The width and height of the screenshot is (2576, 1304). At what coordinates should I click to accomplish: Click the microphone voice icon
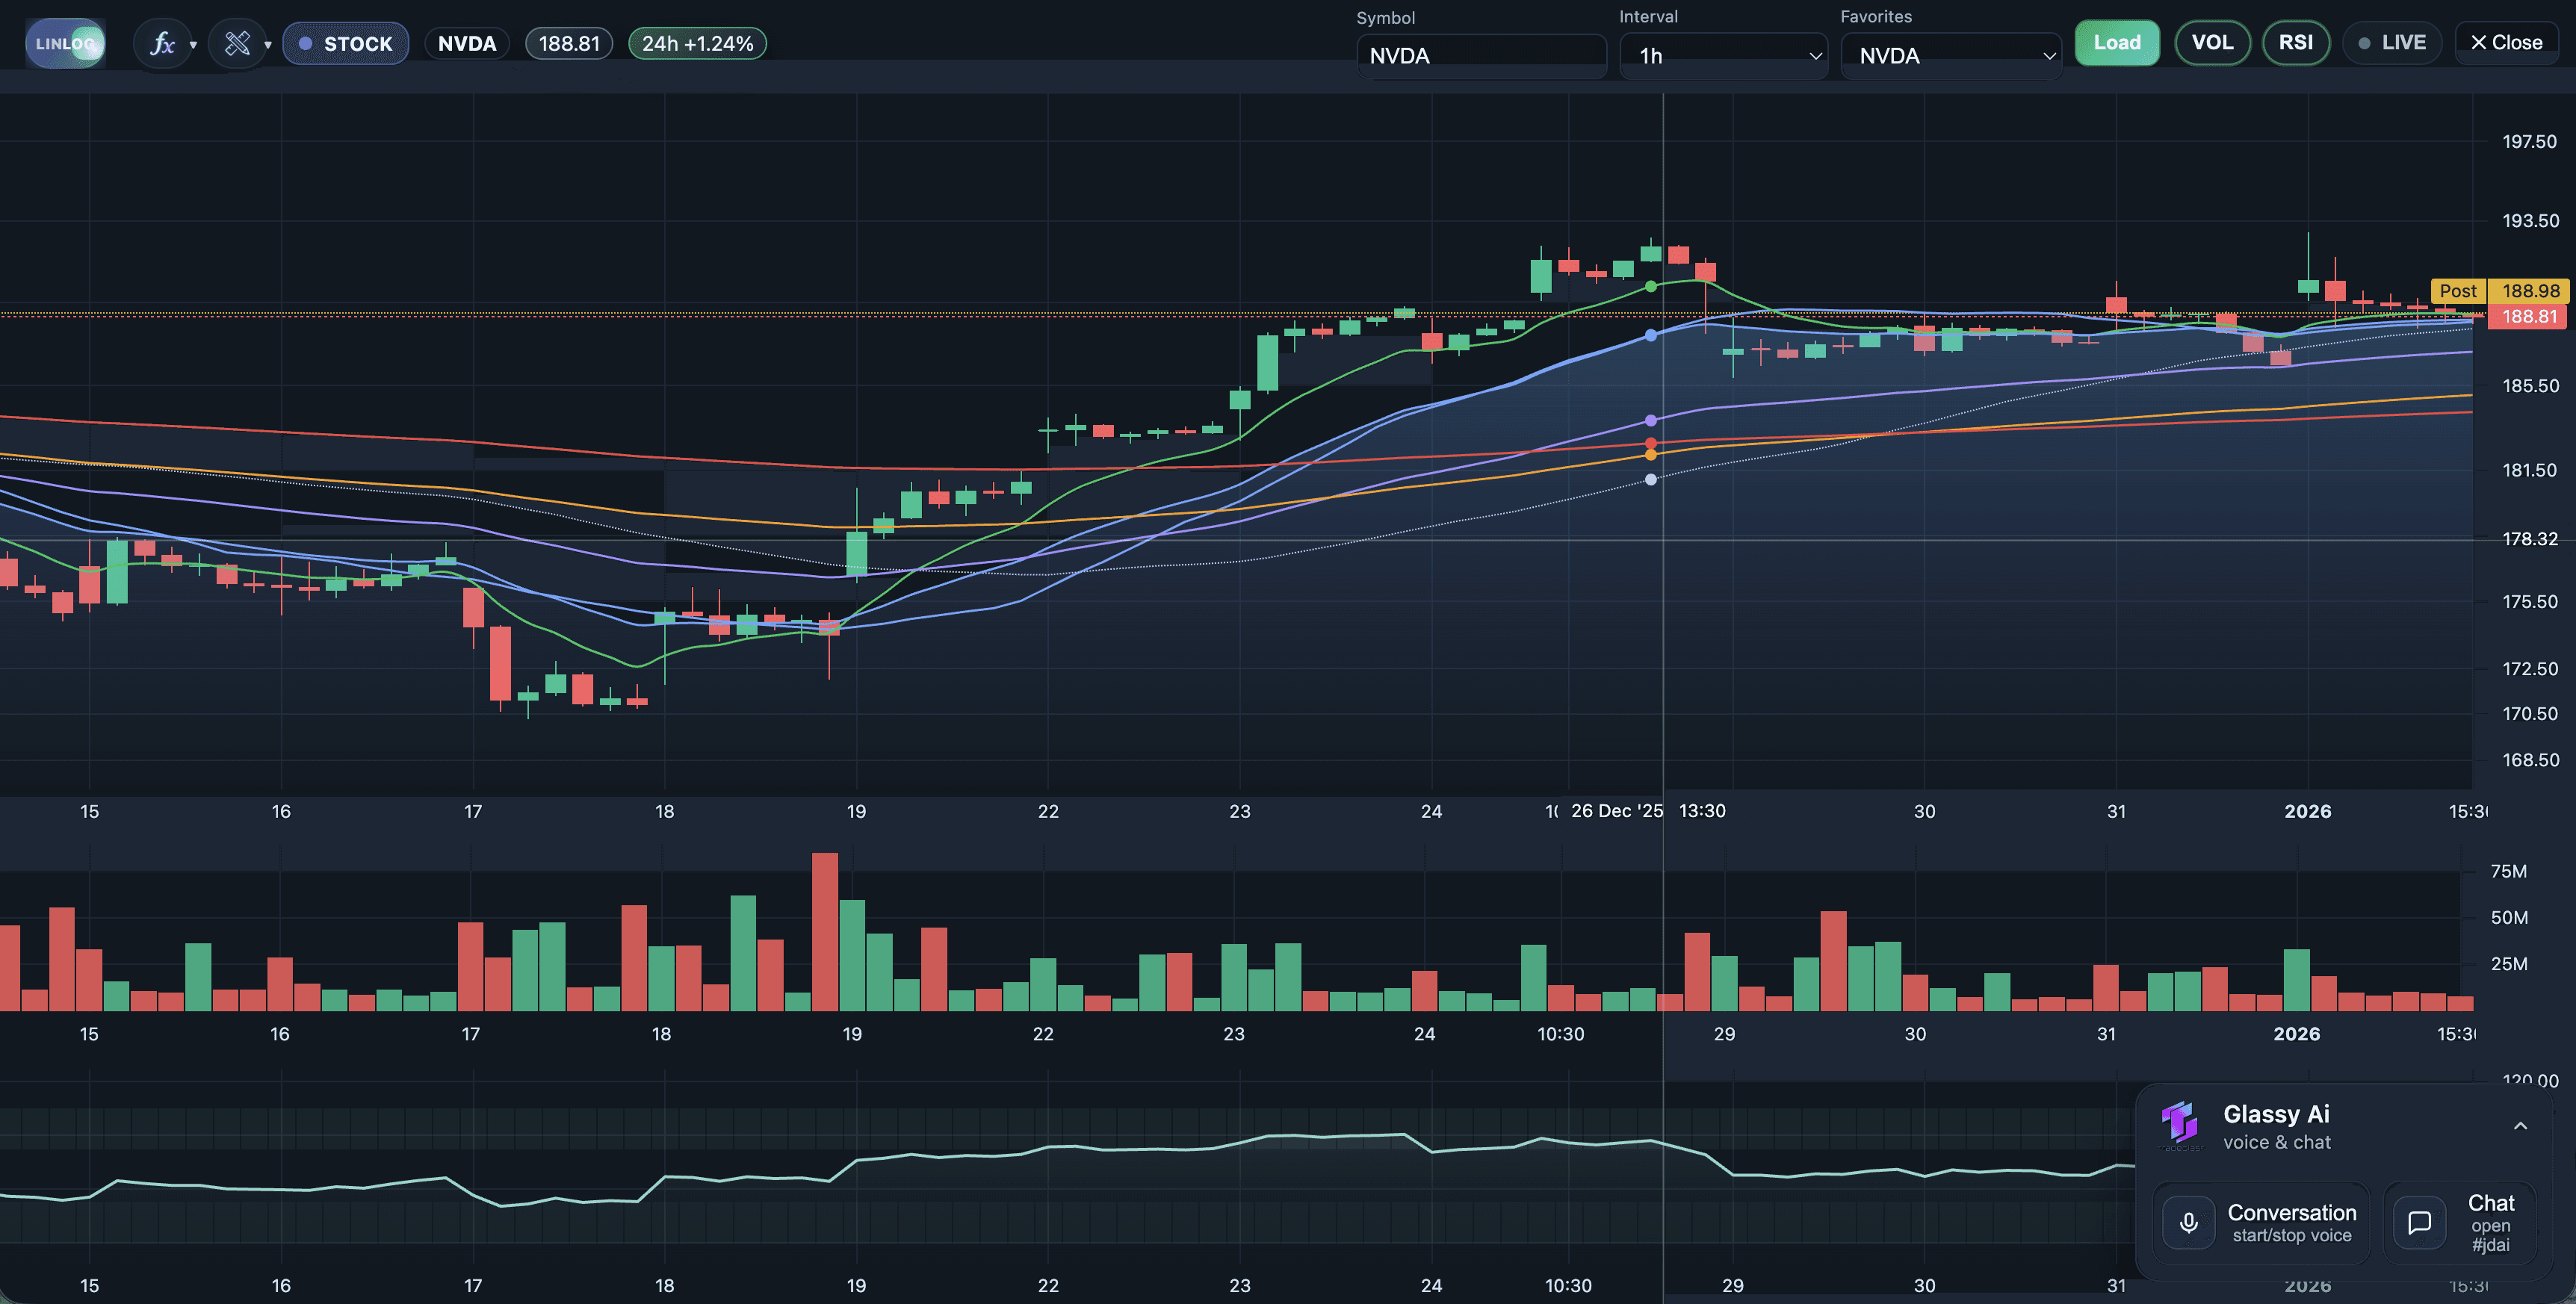pyautogui.click(x=2188, y=1222)
